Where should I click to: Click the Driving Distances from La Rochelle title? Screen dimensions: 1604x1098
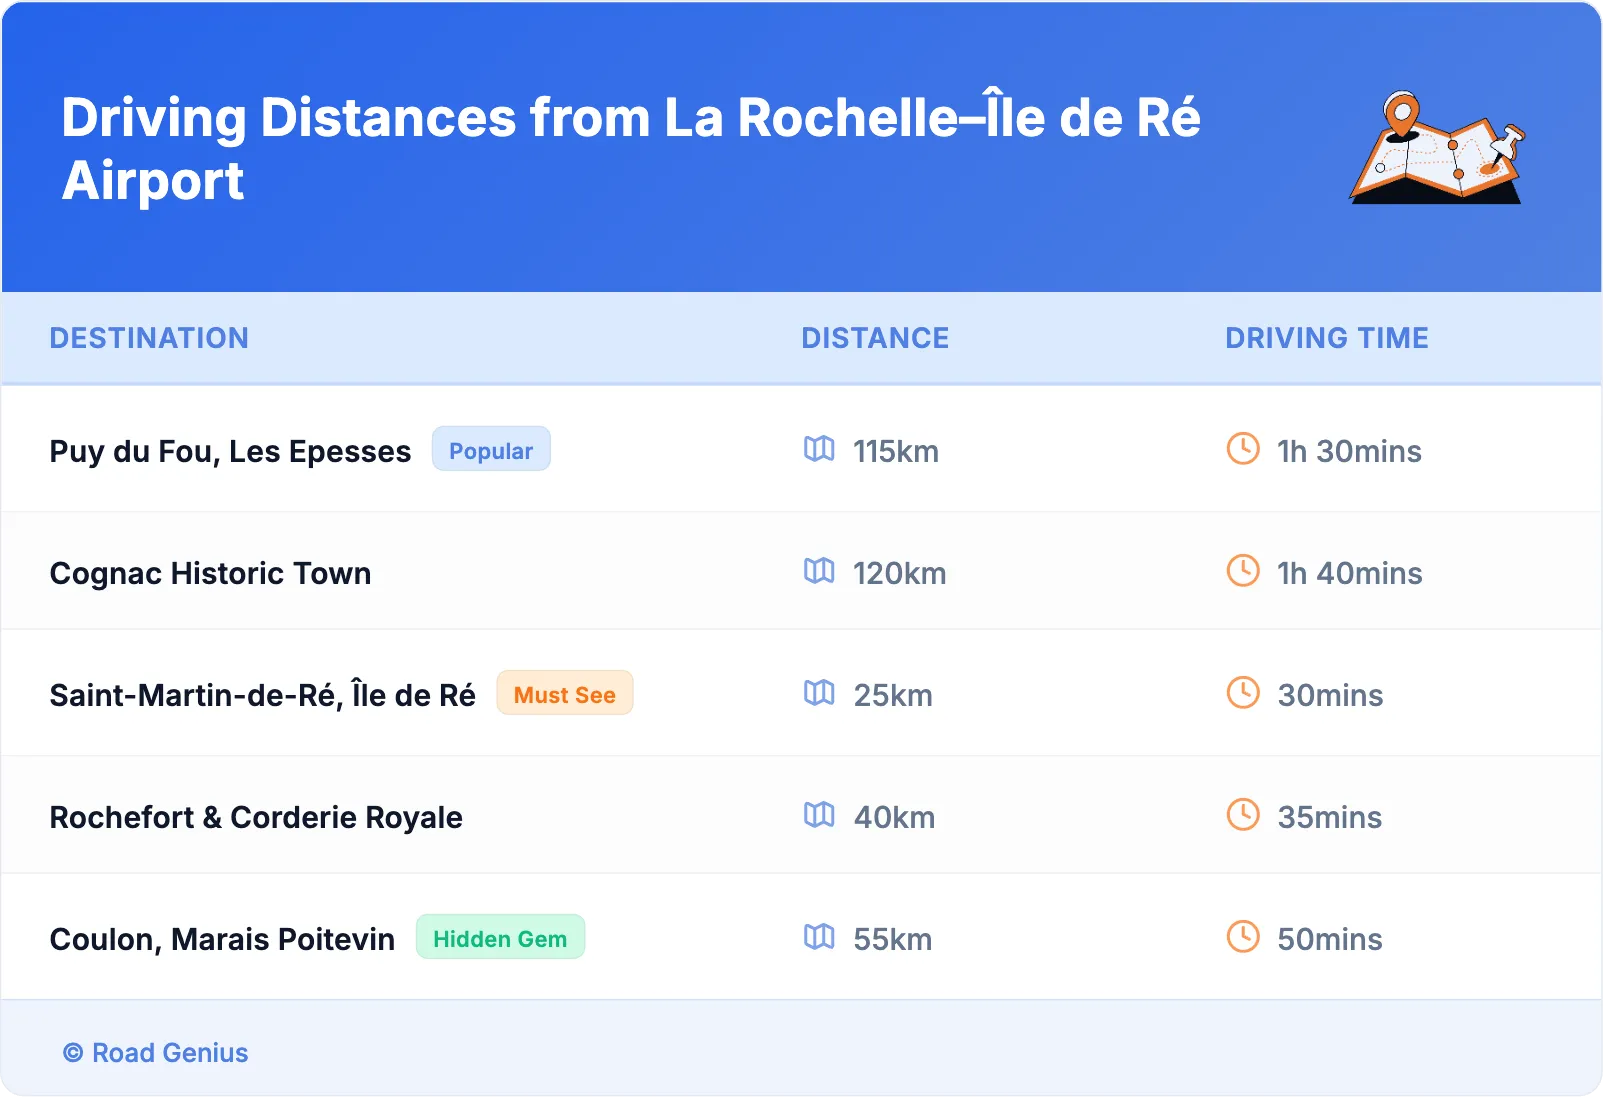pos(631,149)
